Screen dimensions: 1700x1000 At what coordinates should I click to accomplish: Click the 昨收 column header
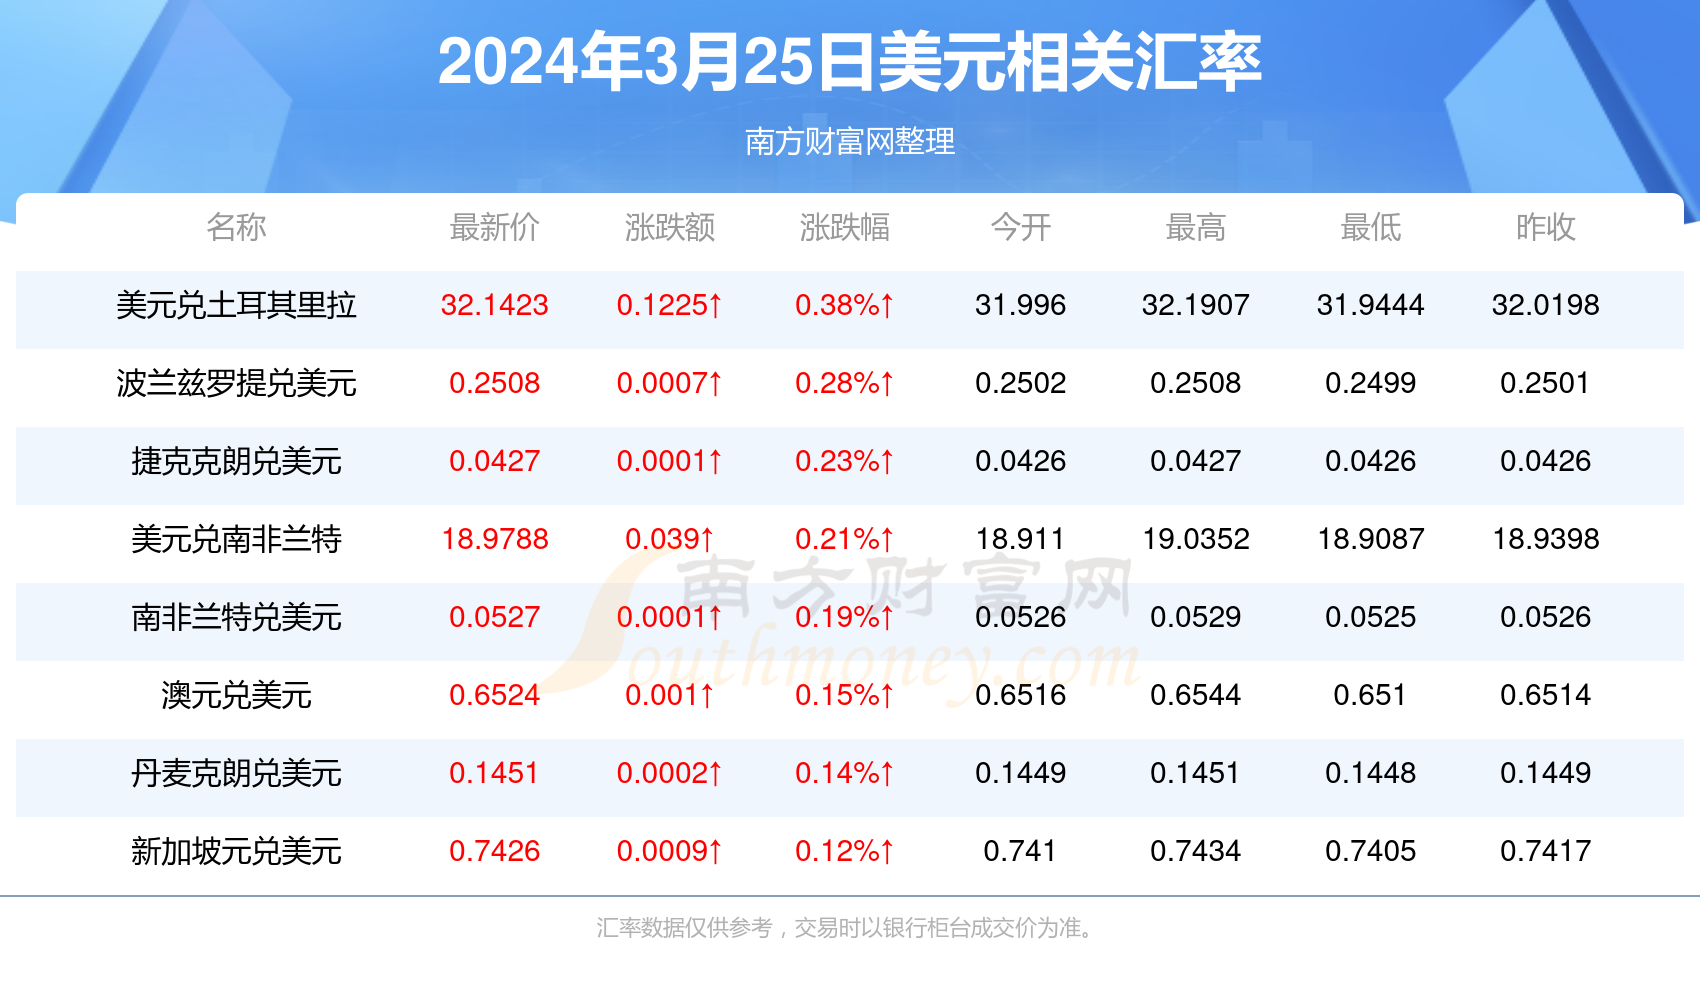[x=1546, y=228]
